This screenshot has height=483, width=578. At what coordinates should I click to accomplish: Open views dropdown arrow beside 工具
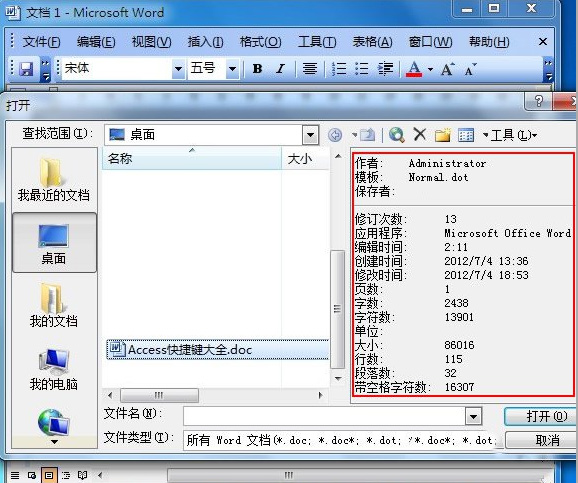[x=485, y=135]
